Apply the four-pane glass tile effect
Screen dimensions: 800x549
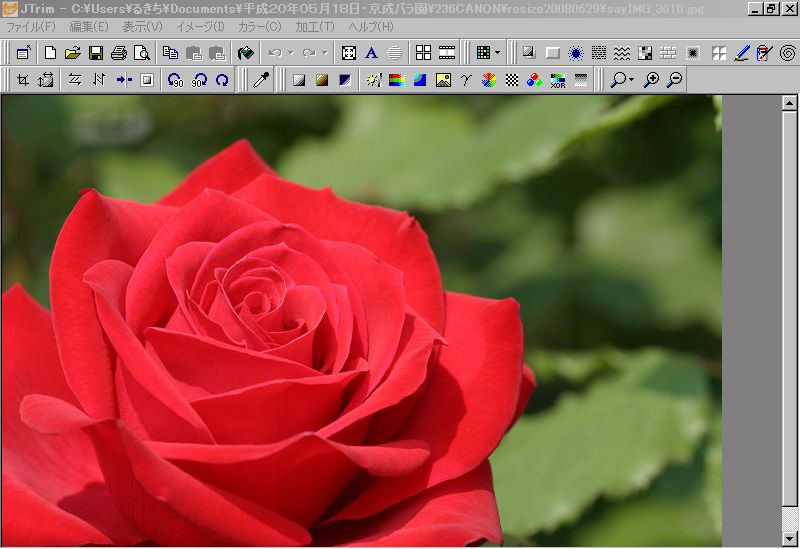tap(719, 53)
